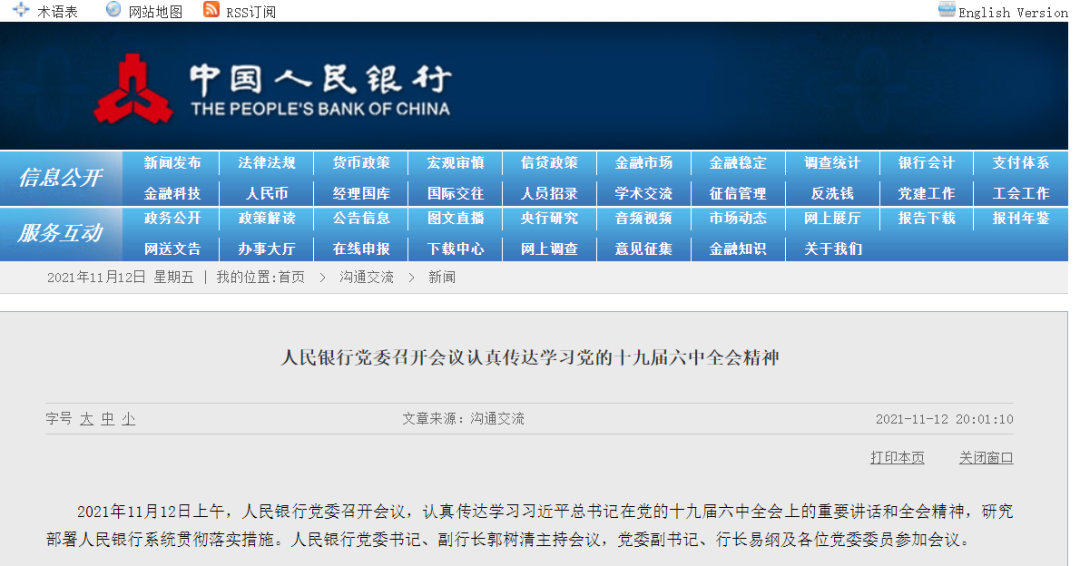The image size is (1080, 566).
Task: Select 金融市场 in the navigation
Action: [x=644, y=163]
